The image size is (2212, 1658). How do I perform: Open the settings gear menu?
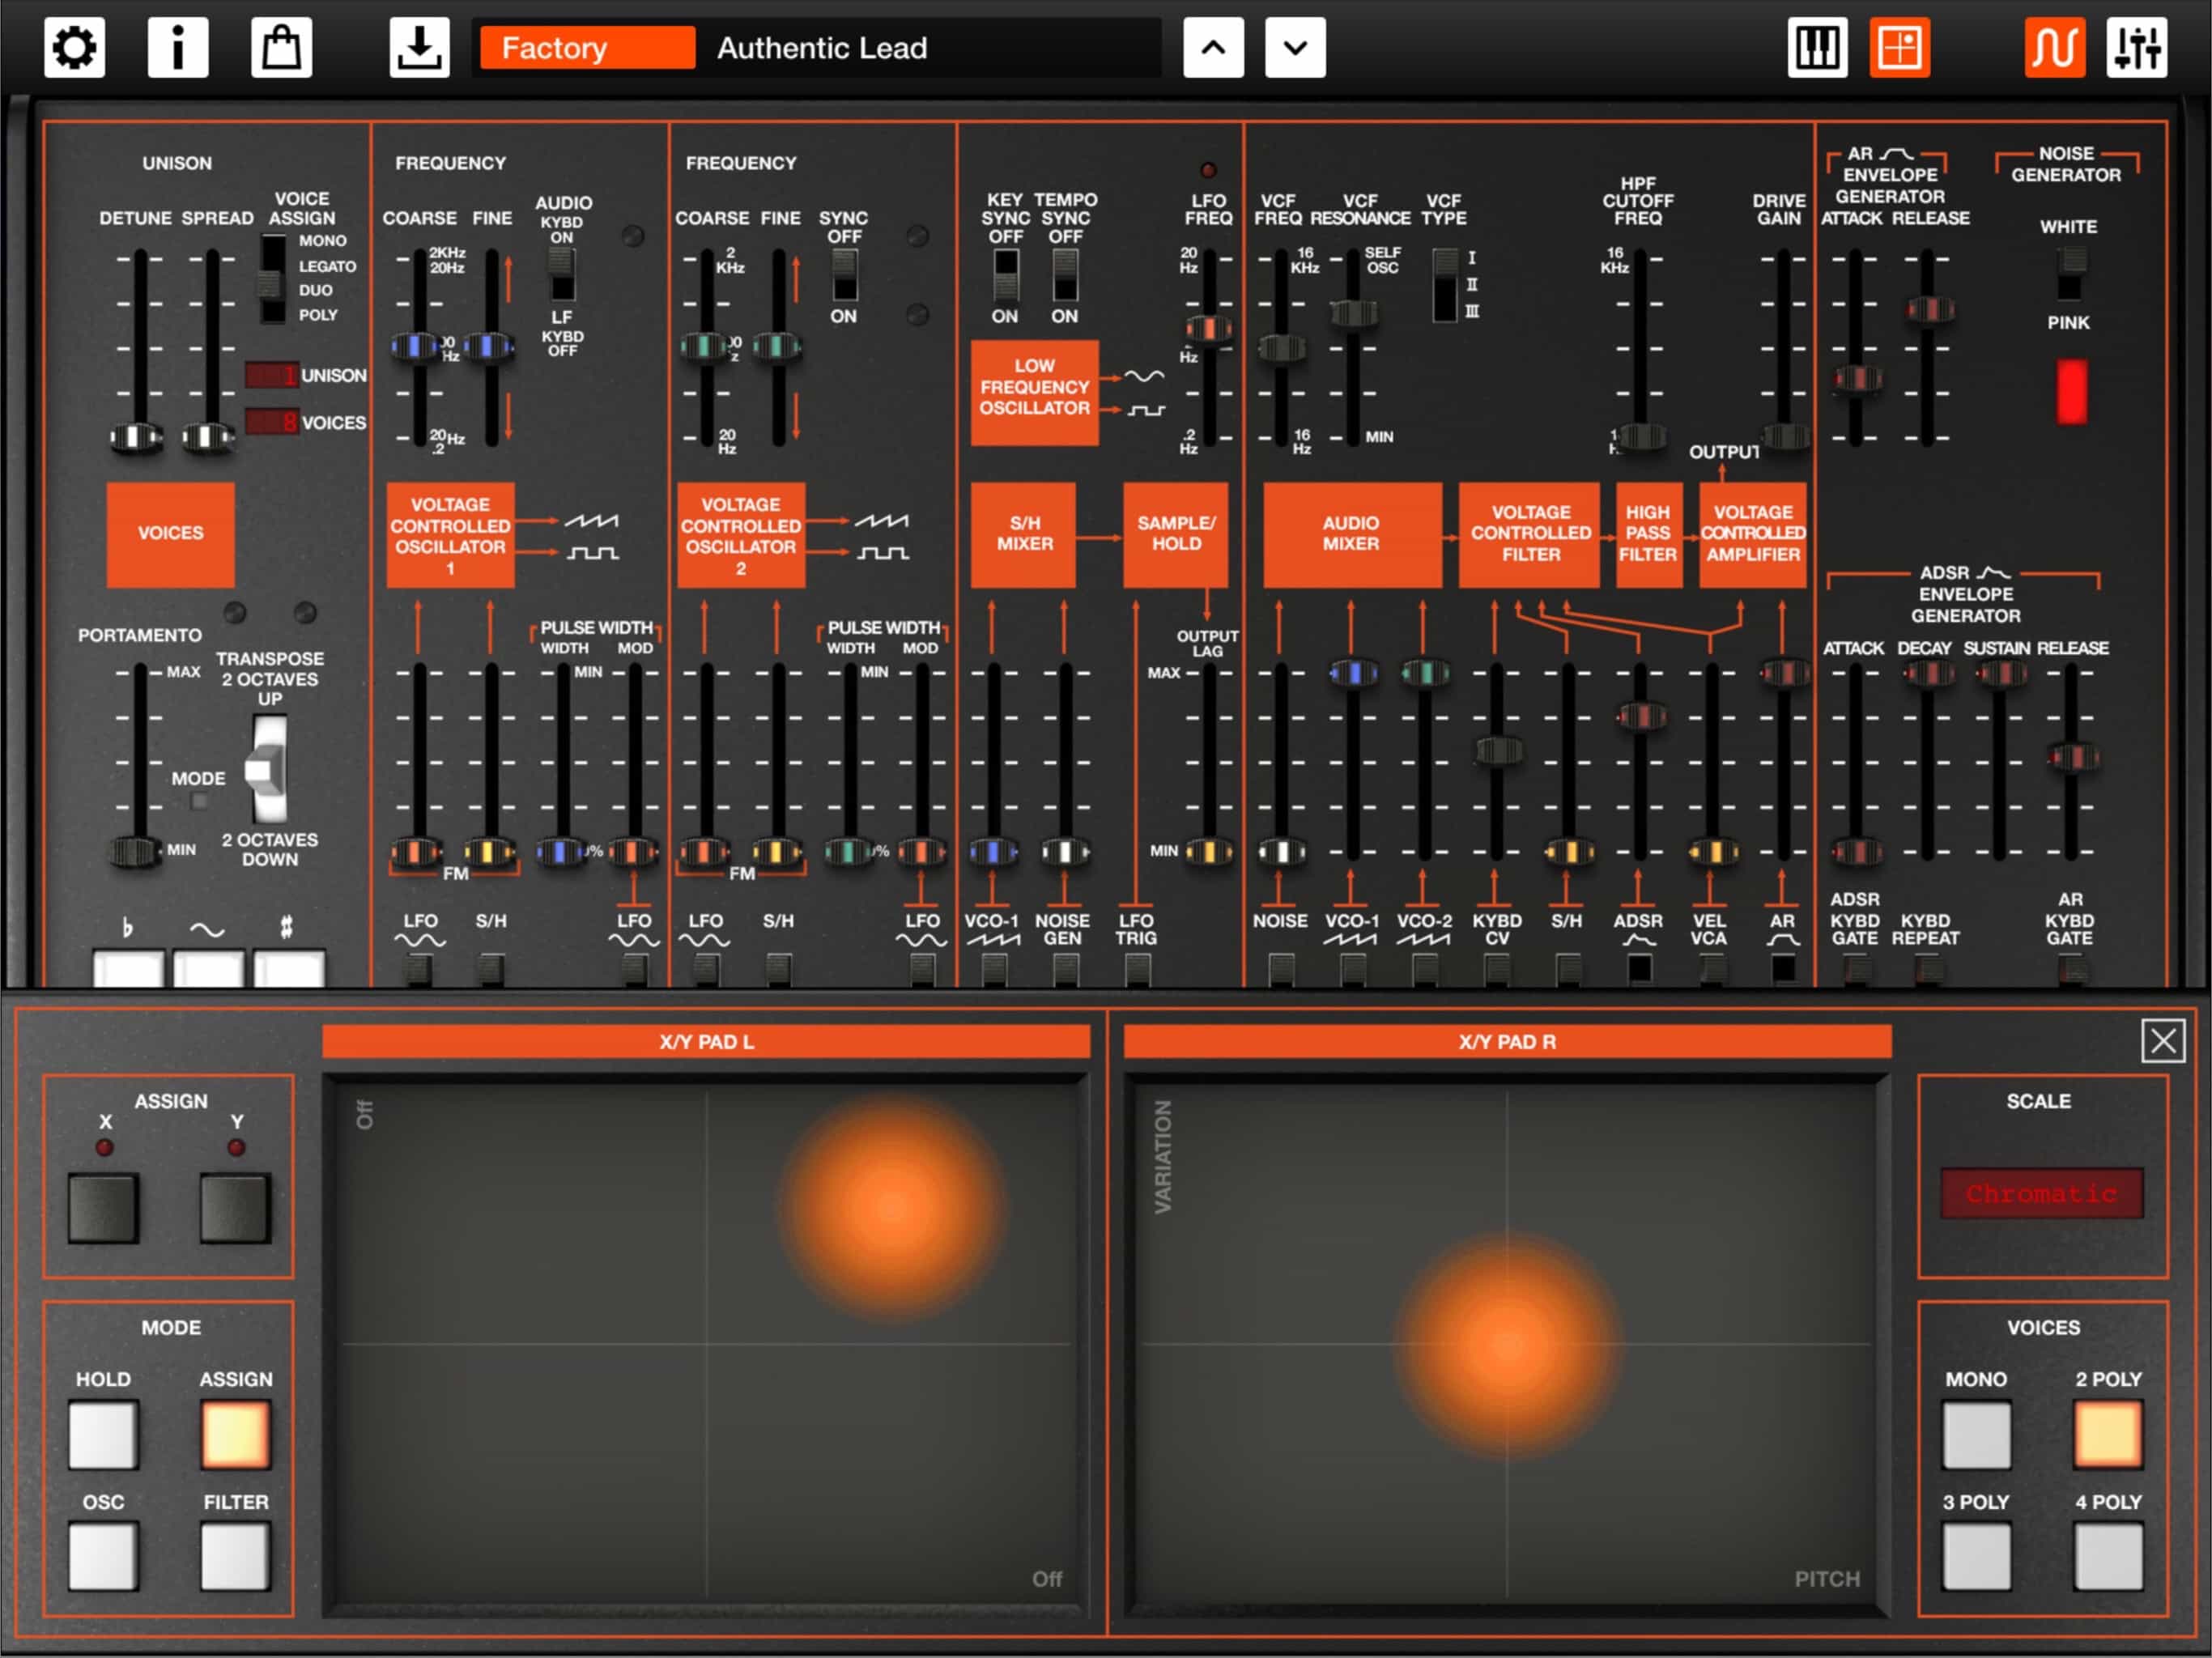click(x=74, y=47)
